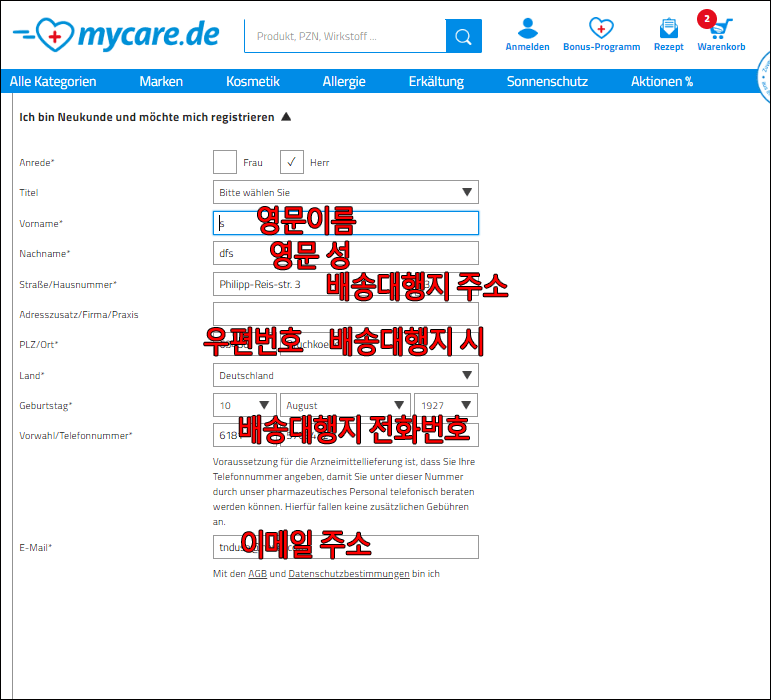Click the Anmelden label link
771x700 pixels.
[528, 47]
